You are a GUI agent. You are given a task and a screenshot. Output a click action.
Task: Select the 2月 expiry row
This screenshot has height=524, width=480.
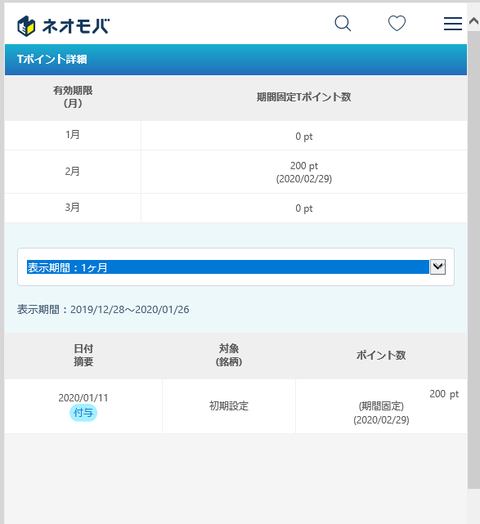[x=236, y=172]
